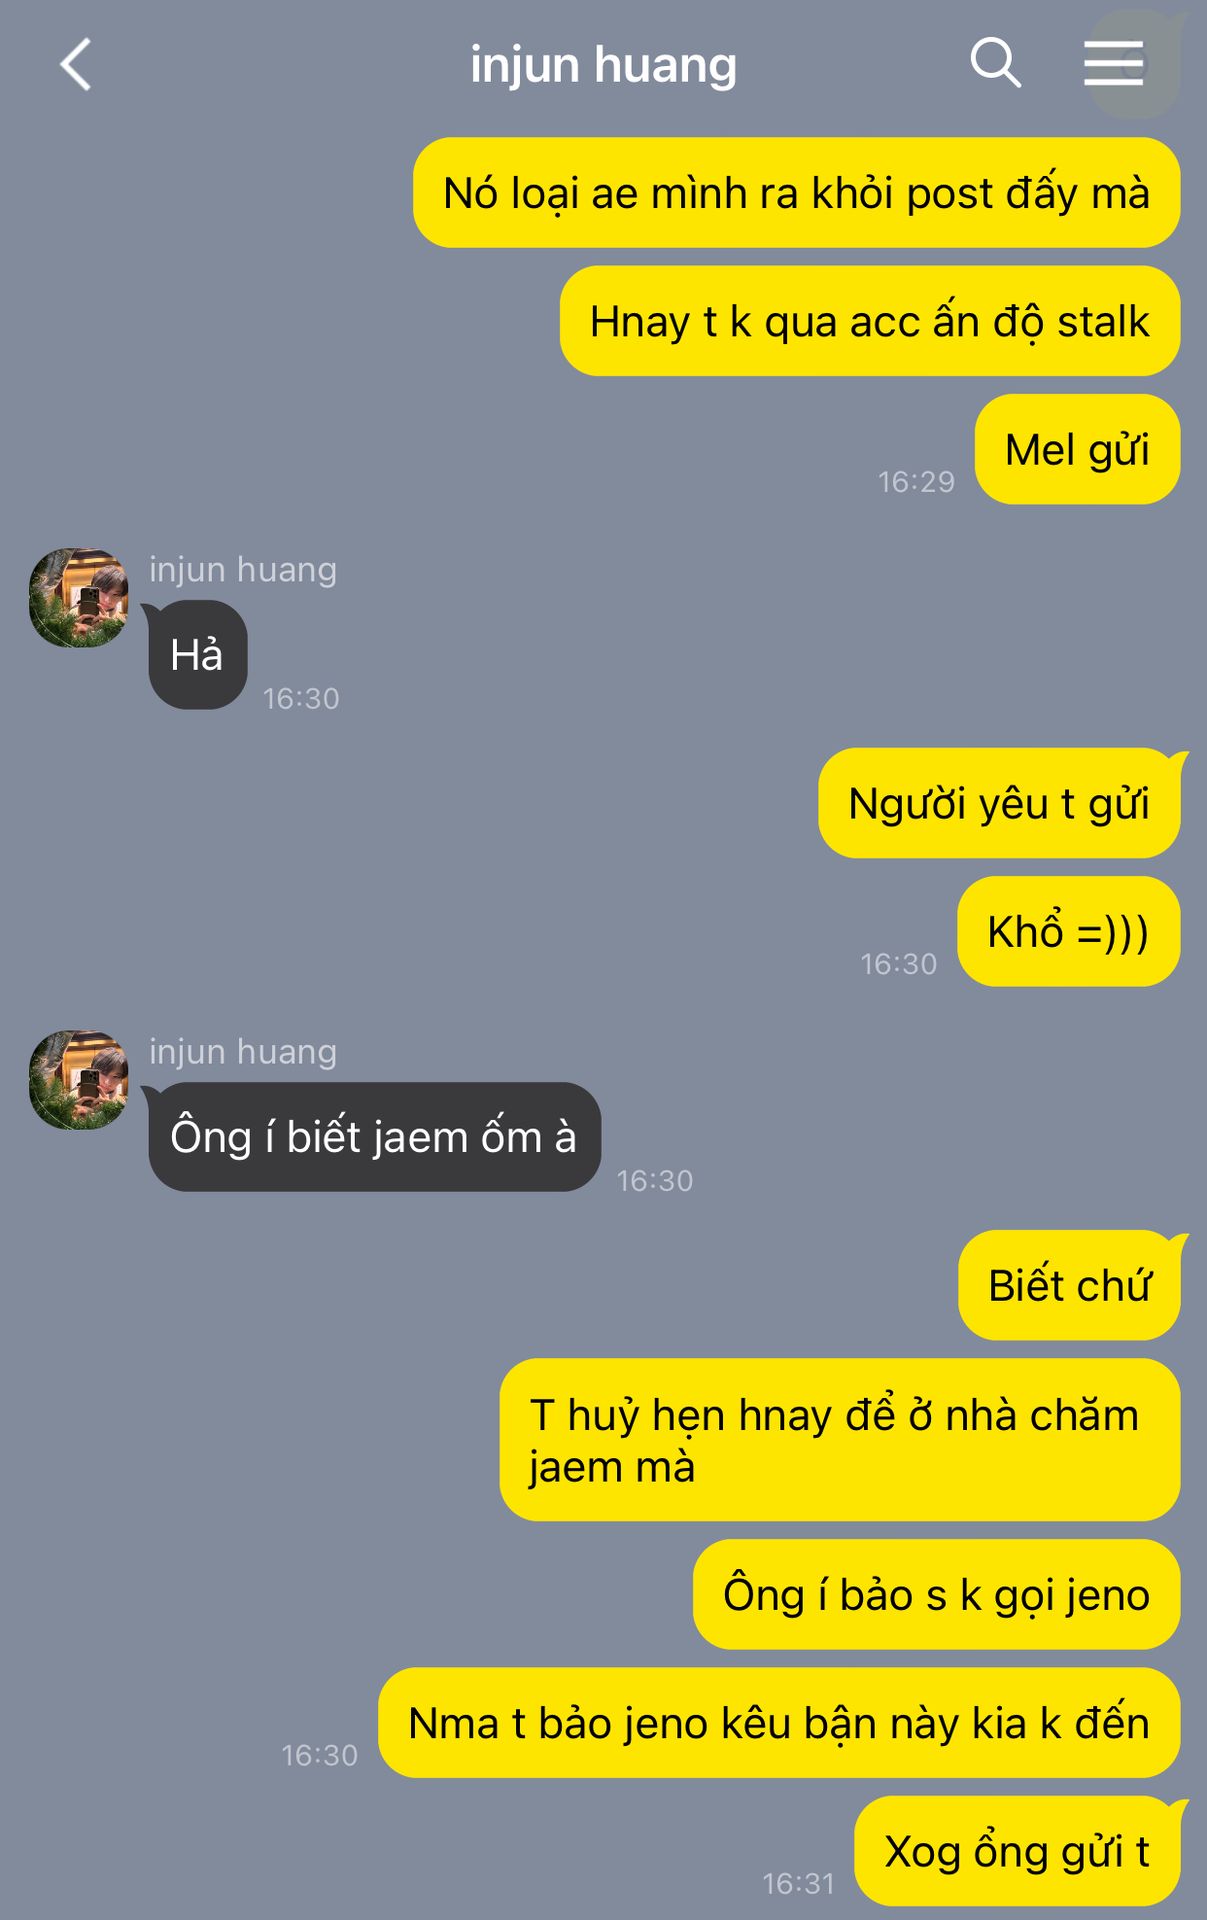Tap sender name above 'Ông í biết jaem ốm à'
The height and width of the screenshot is (1920, 1207).
click(243, 1052)
